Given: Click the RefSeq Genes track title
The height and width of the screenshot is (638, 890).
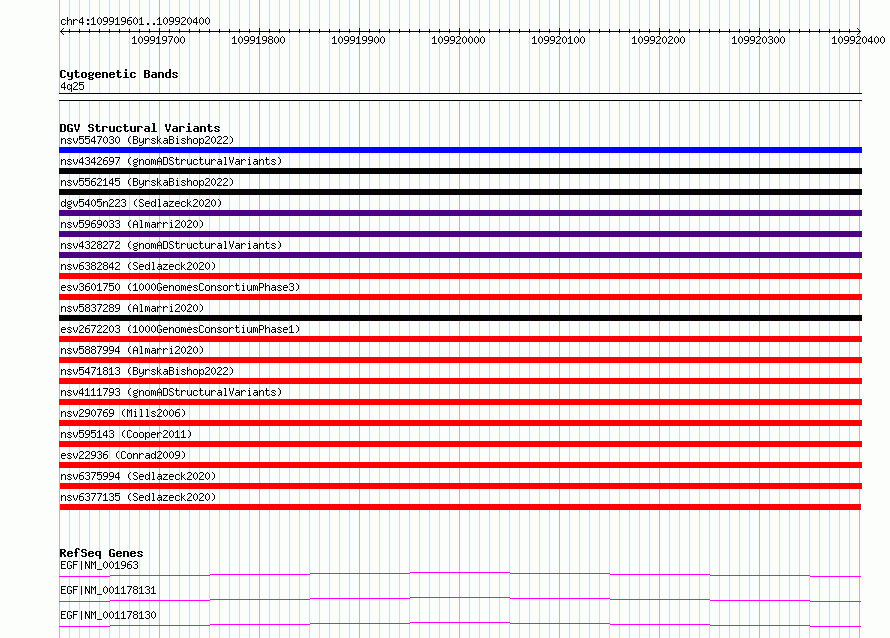Looking at the screenshot, I should tap(101, 553).
